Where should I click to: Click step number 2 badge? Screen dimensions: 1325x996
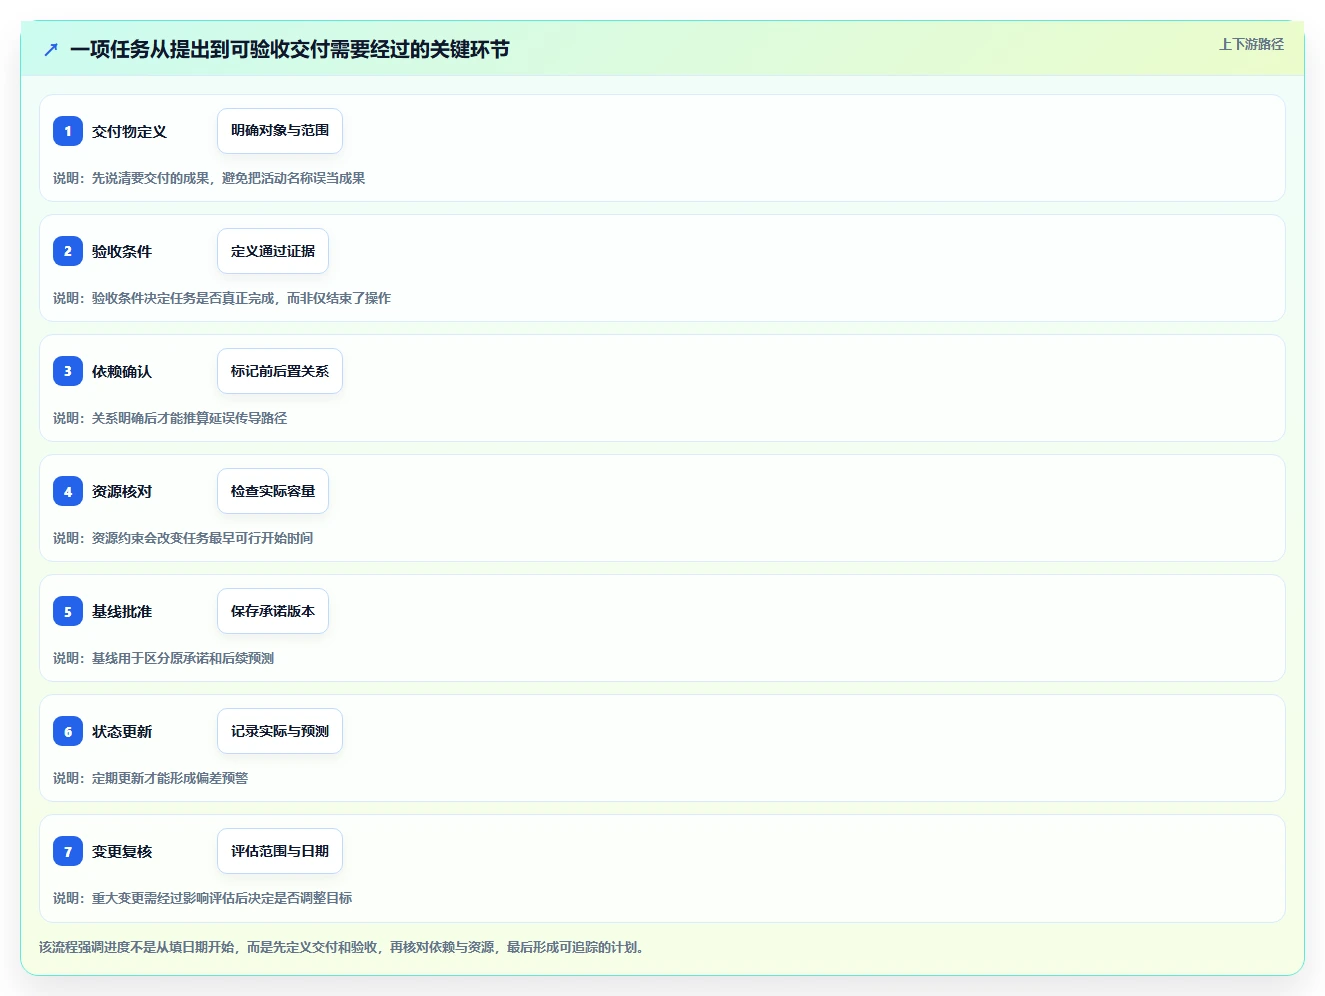pyautogui.click(x=68, y=251)
